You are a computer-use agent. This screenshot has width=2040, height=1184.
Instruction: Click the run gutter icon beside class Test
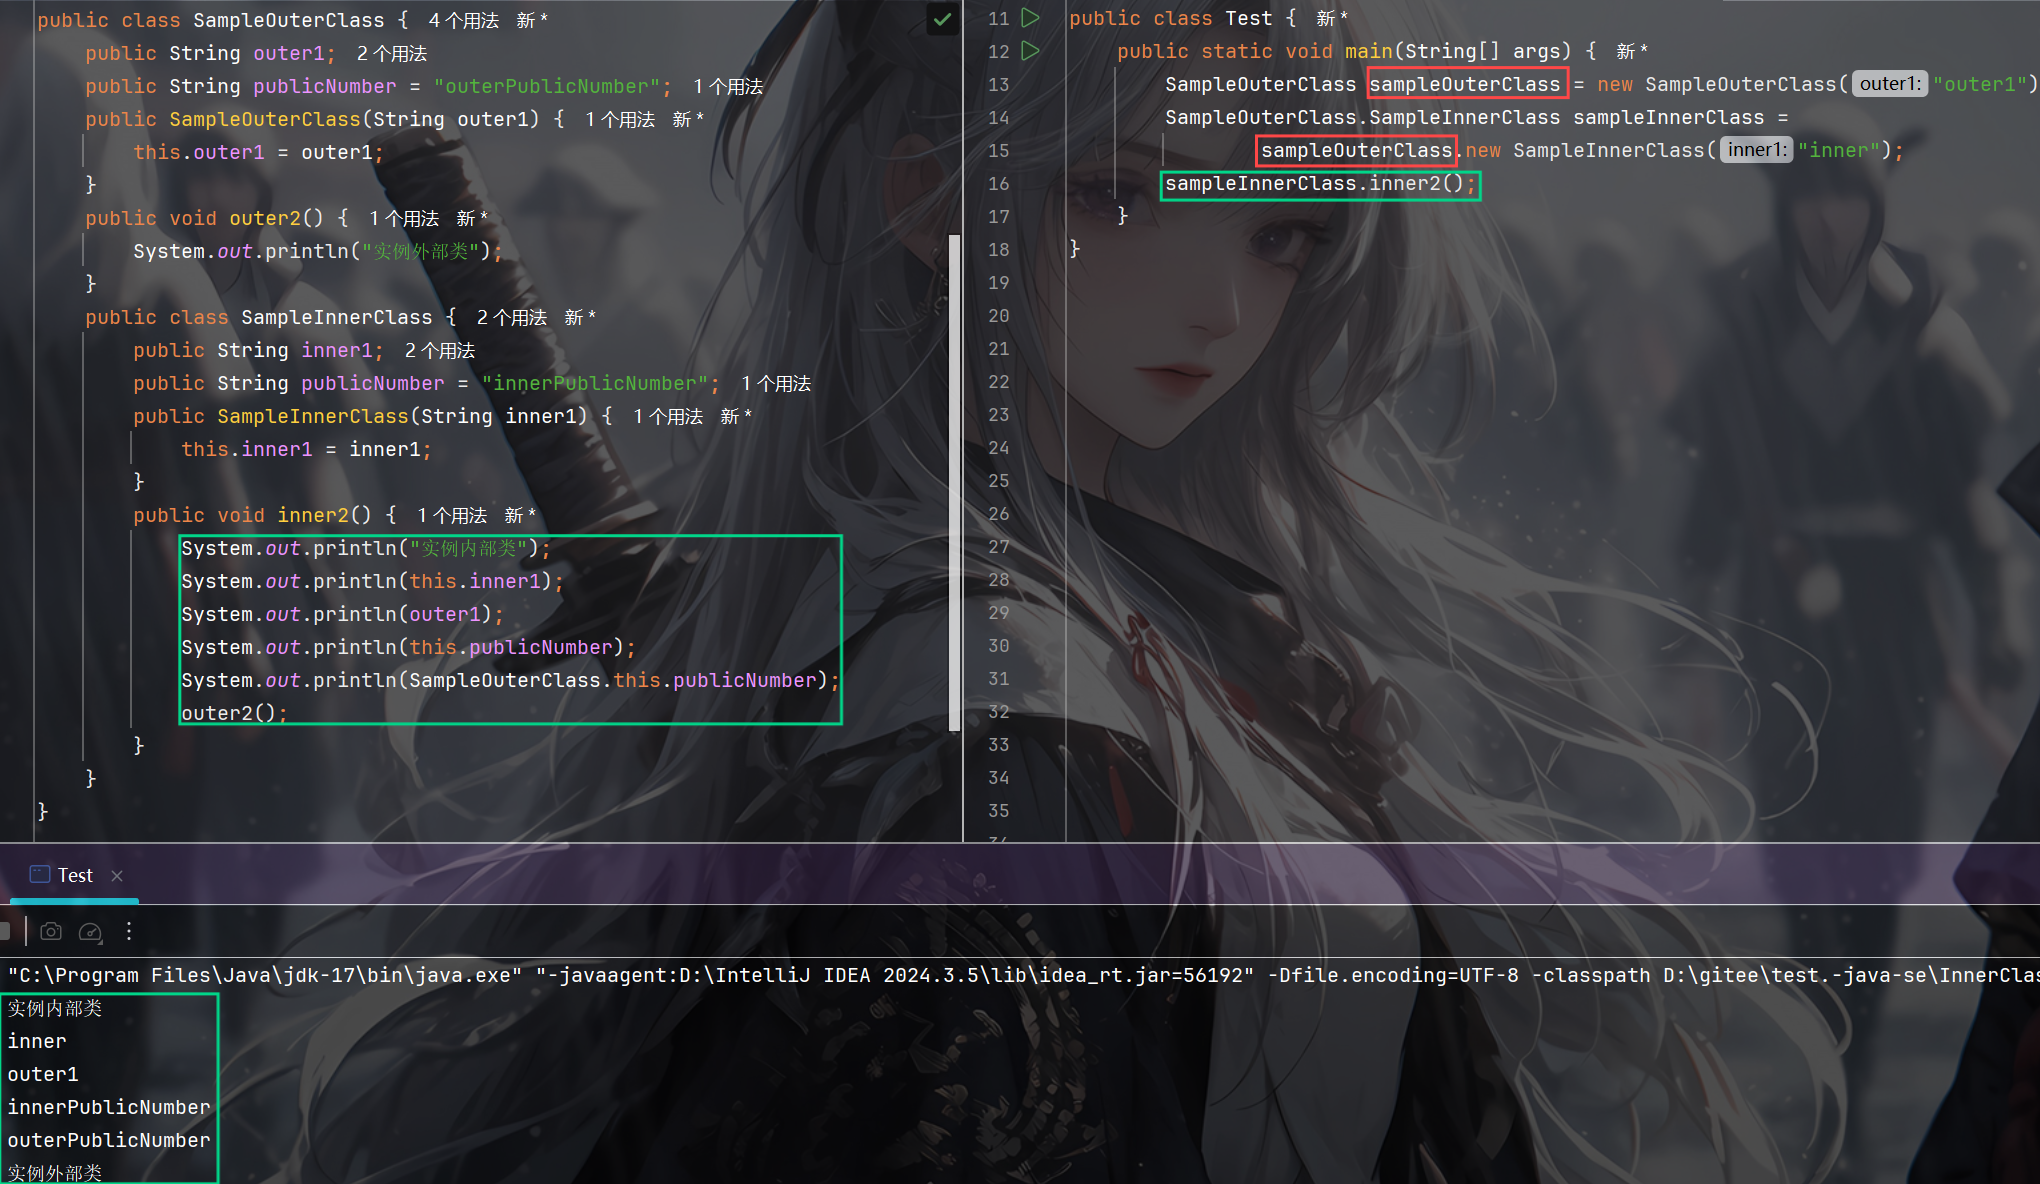tap(1030, 18)
